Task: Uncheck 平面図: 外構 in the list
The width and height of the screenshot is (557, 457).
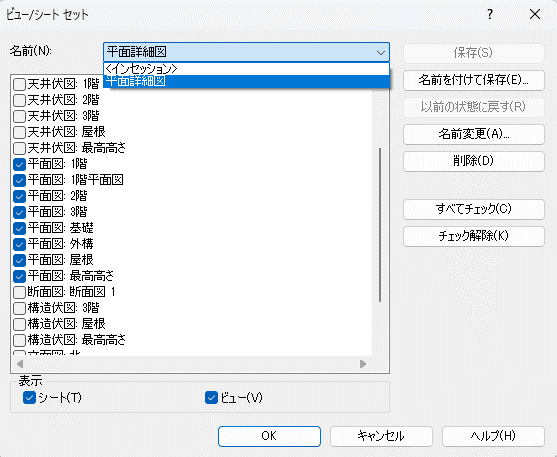Action: click(19, 244)
